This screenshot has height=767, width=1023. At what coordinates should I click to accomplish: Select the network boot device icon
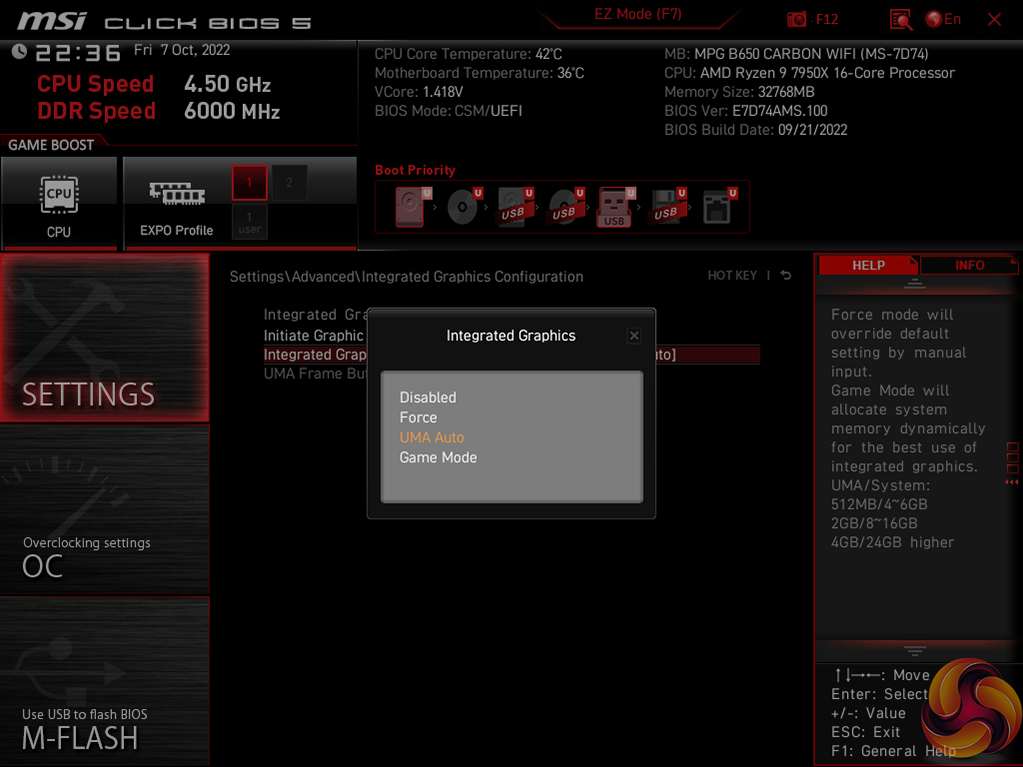click(718, 207)
